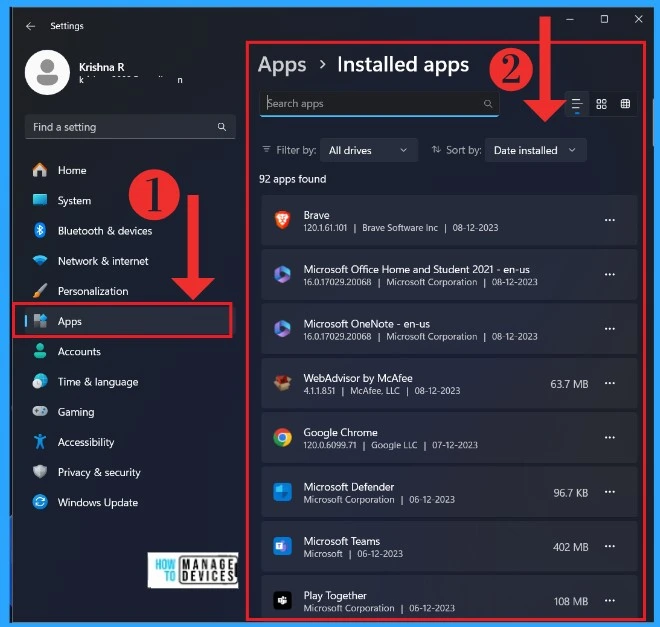Click the Find a setting search box
Image resolution: width=660 pixels, height=627 pixels.
130,127
